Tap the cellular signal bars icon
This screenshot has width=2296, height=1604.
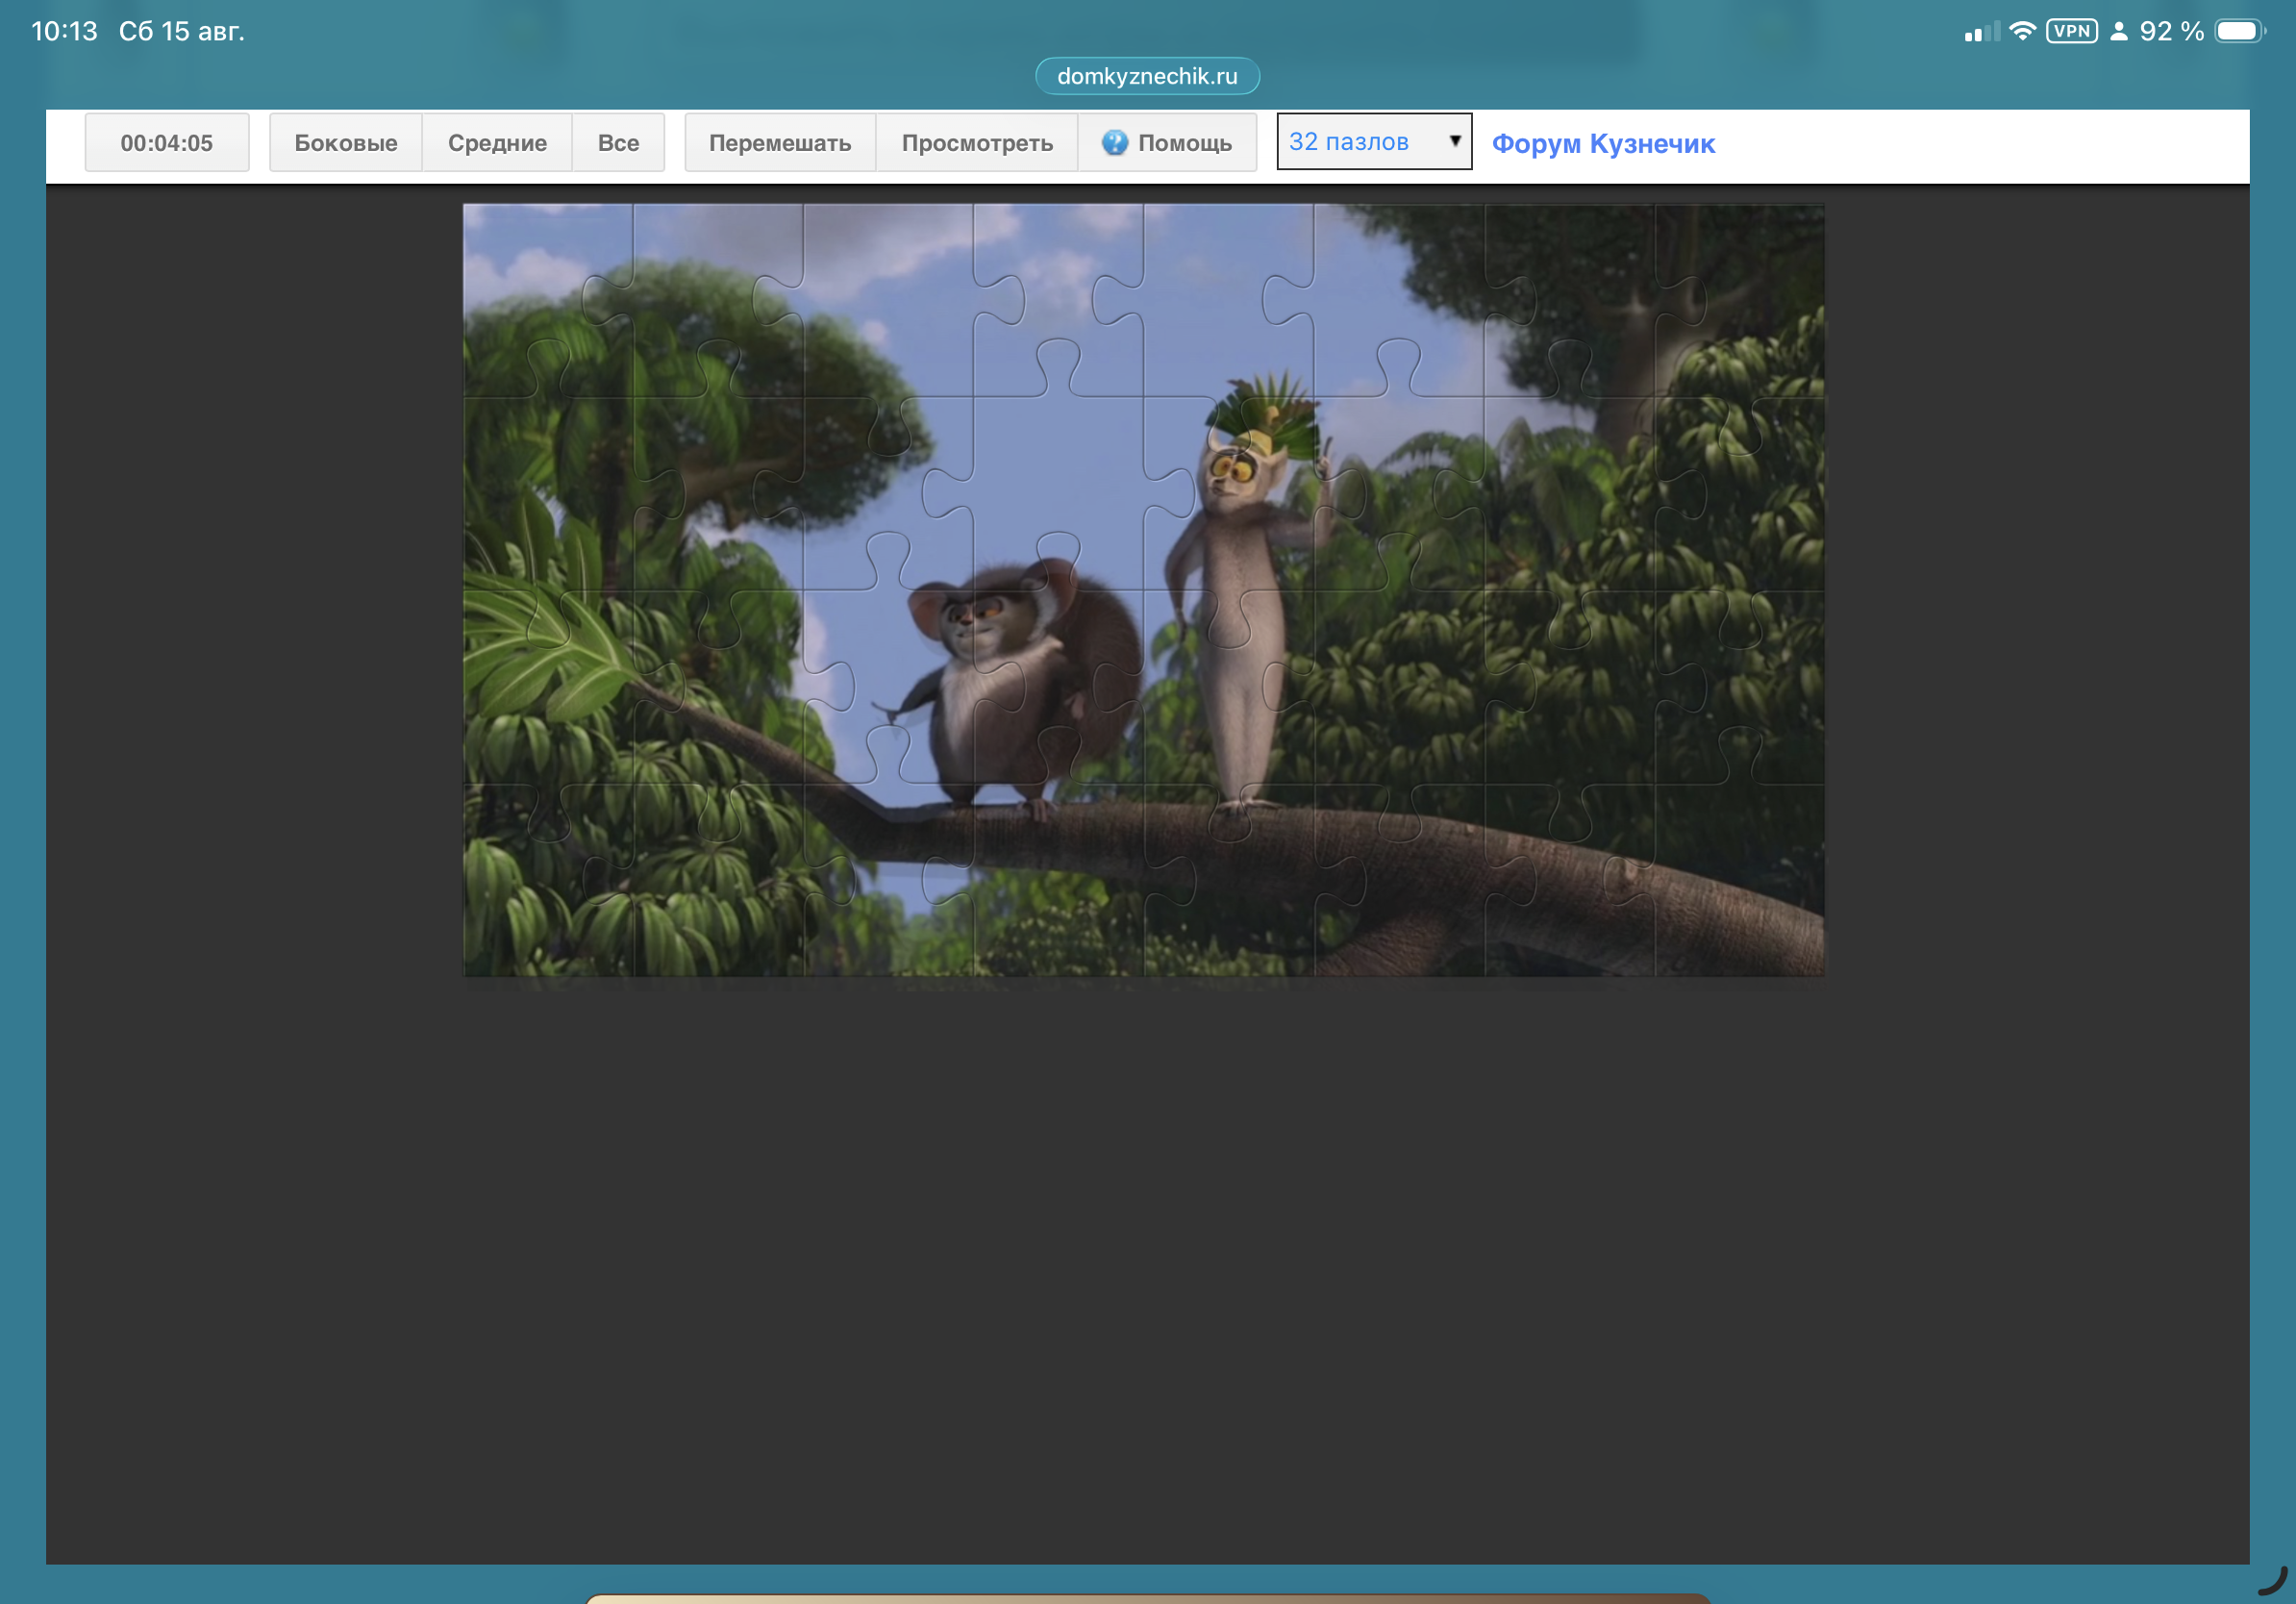[x=1982, y=31]
